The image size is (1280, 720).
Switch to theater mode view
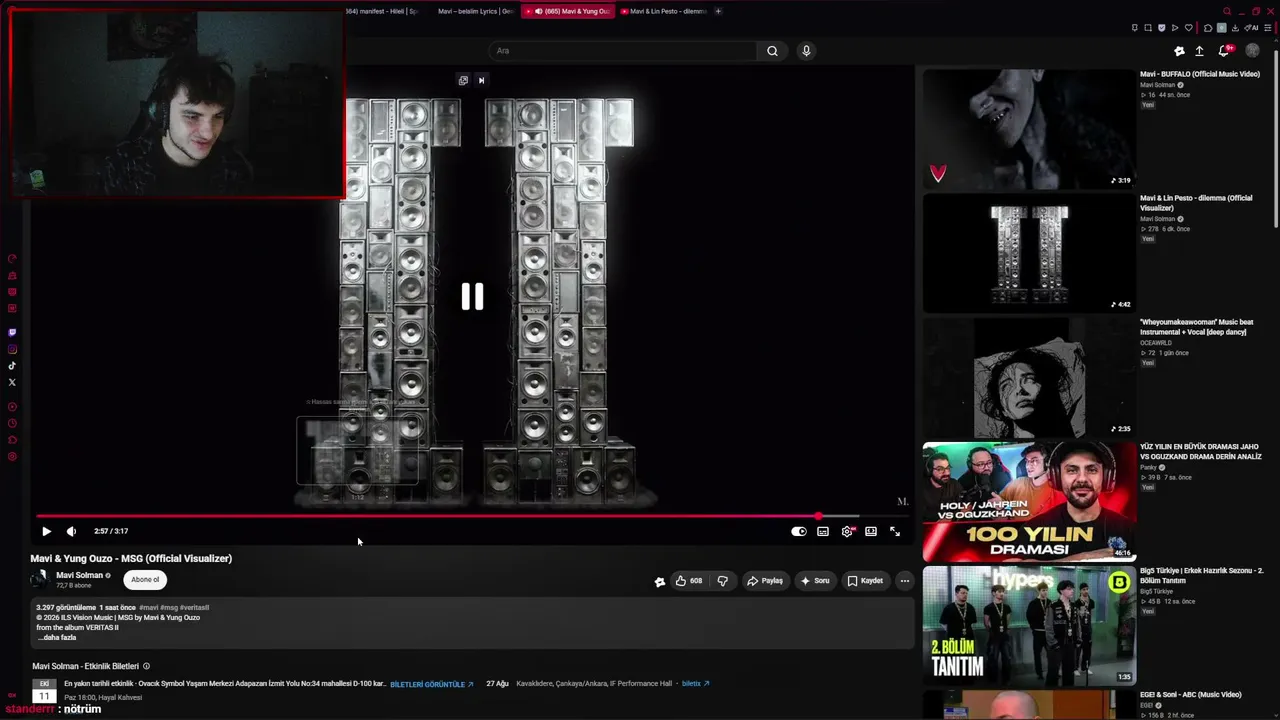[871, 532]
